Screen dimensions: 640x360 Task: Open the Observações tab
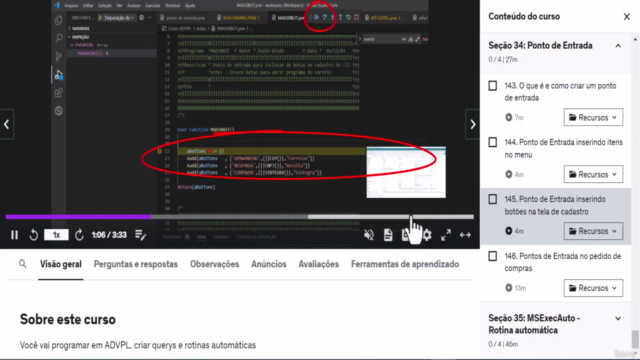coord(214,264)
